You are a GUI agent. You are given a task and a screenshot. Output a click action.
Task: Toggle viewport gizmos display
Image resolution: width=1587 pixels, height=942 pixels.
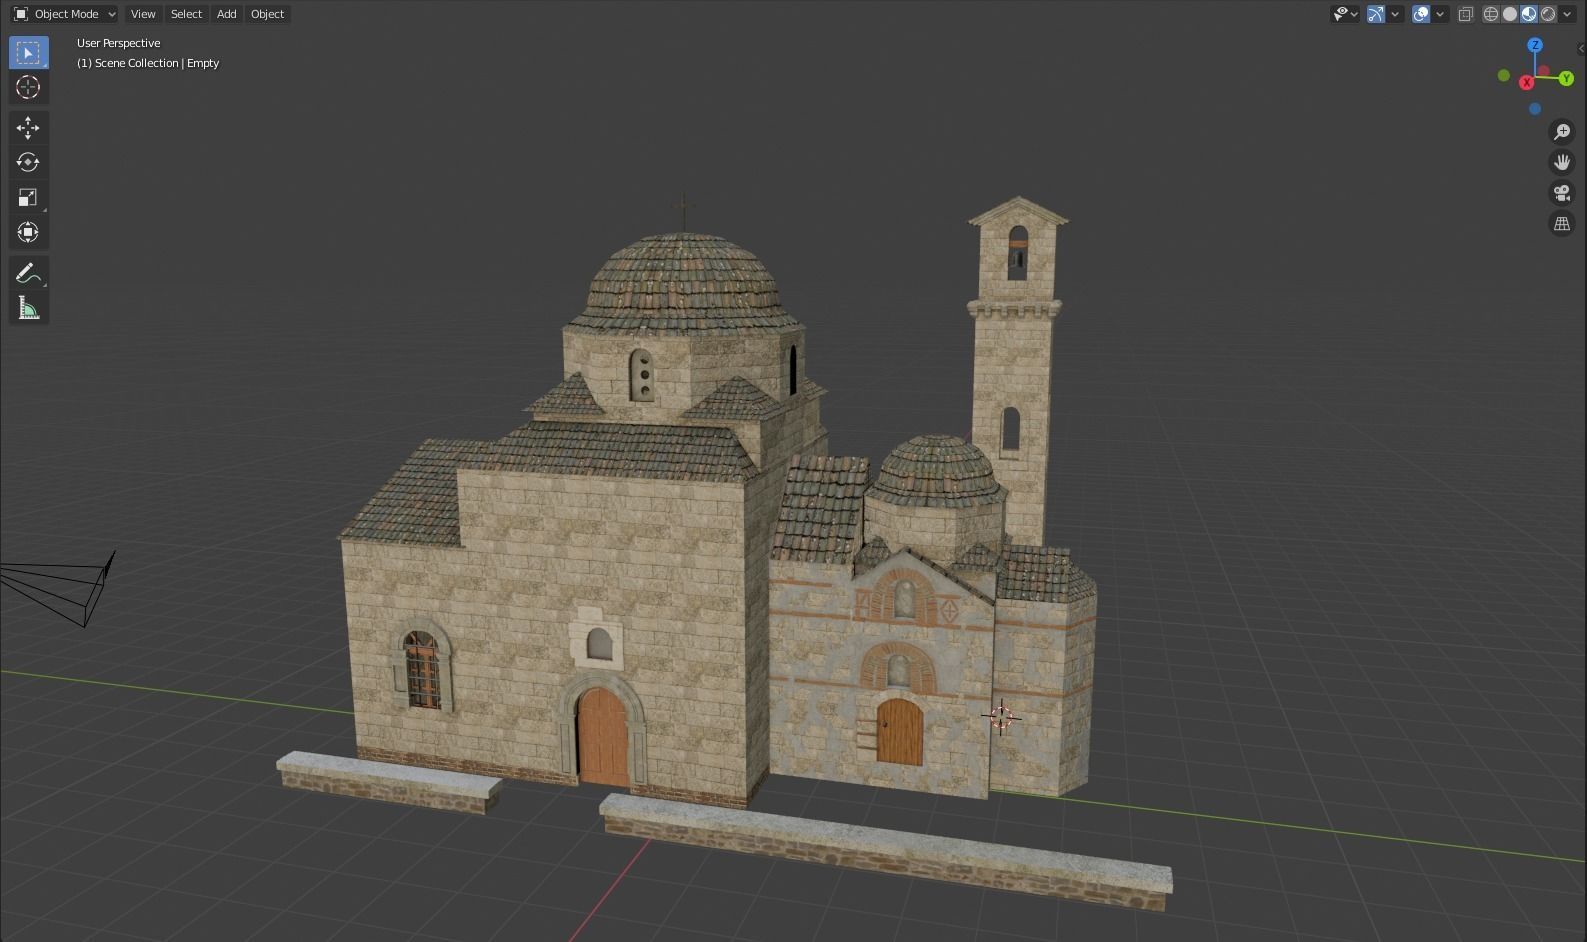1376,14
